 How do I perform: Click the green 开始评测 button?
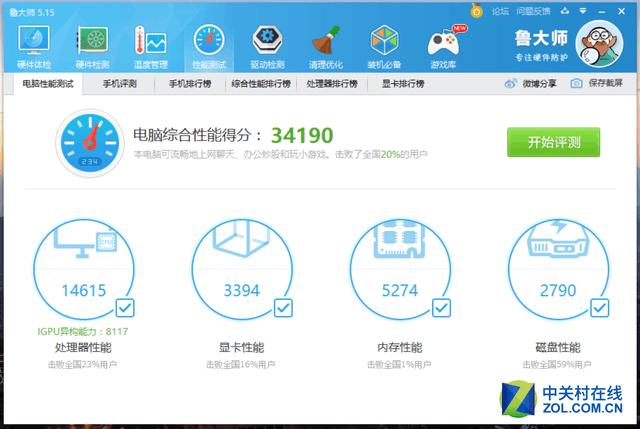553,142
